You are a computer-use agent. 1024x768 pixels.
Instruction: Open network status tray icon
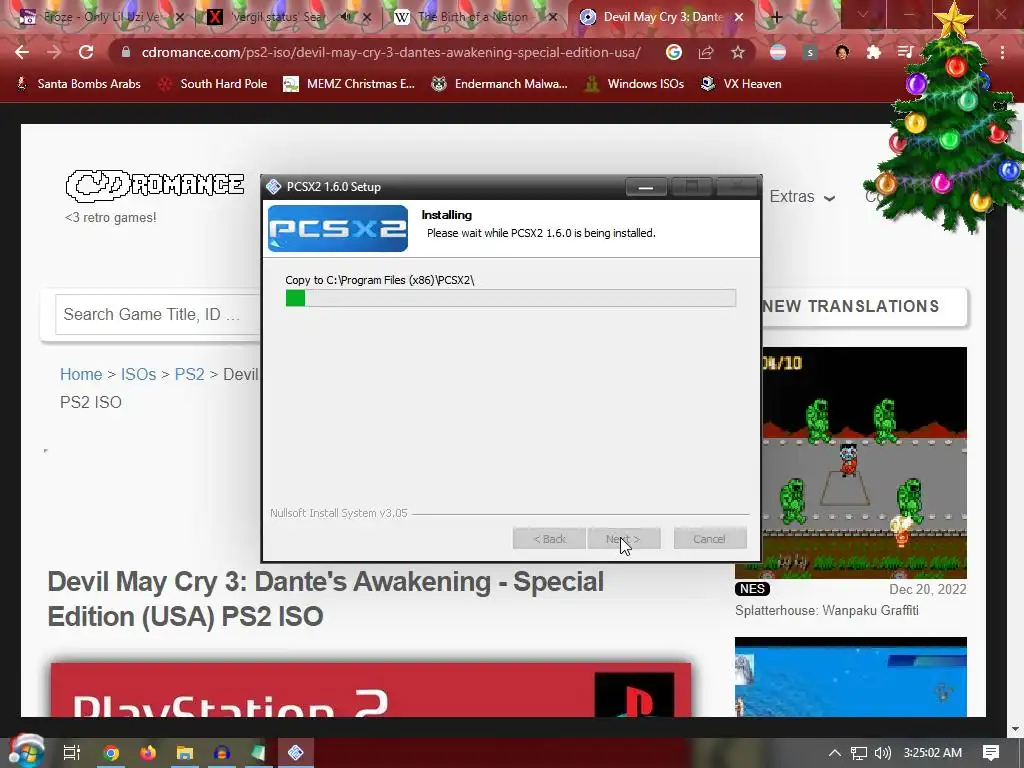(859, 753)
